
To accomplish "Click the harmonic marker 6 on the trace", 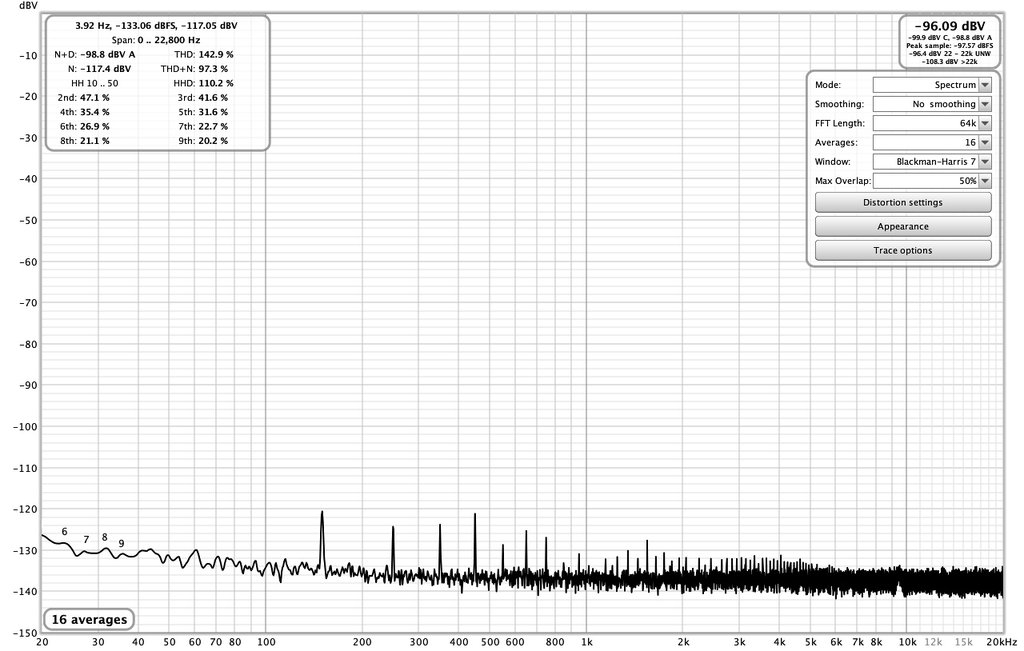I will pos(64,532).
